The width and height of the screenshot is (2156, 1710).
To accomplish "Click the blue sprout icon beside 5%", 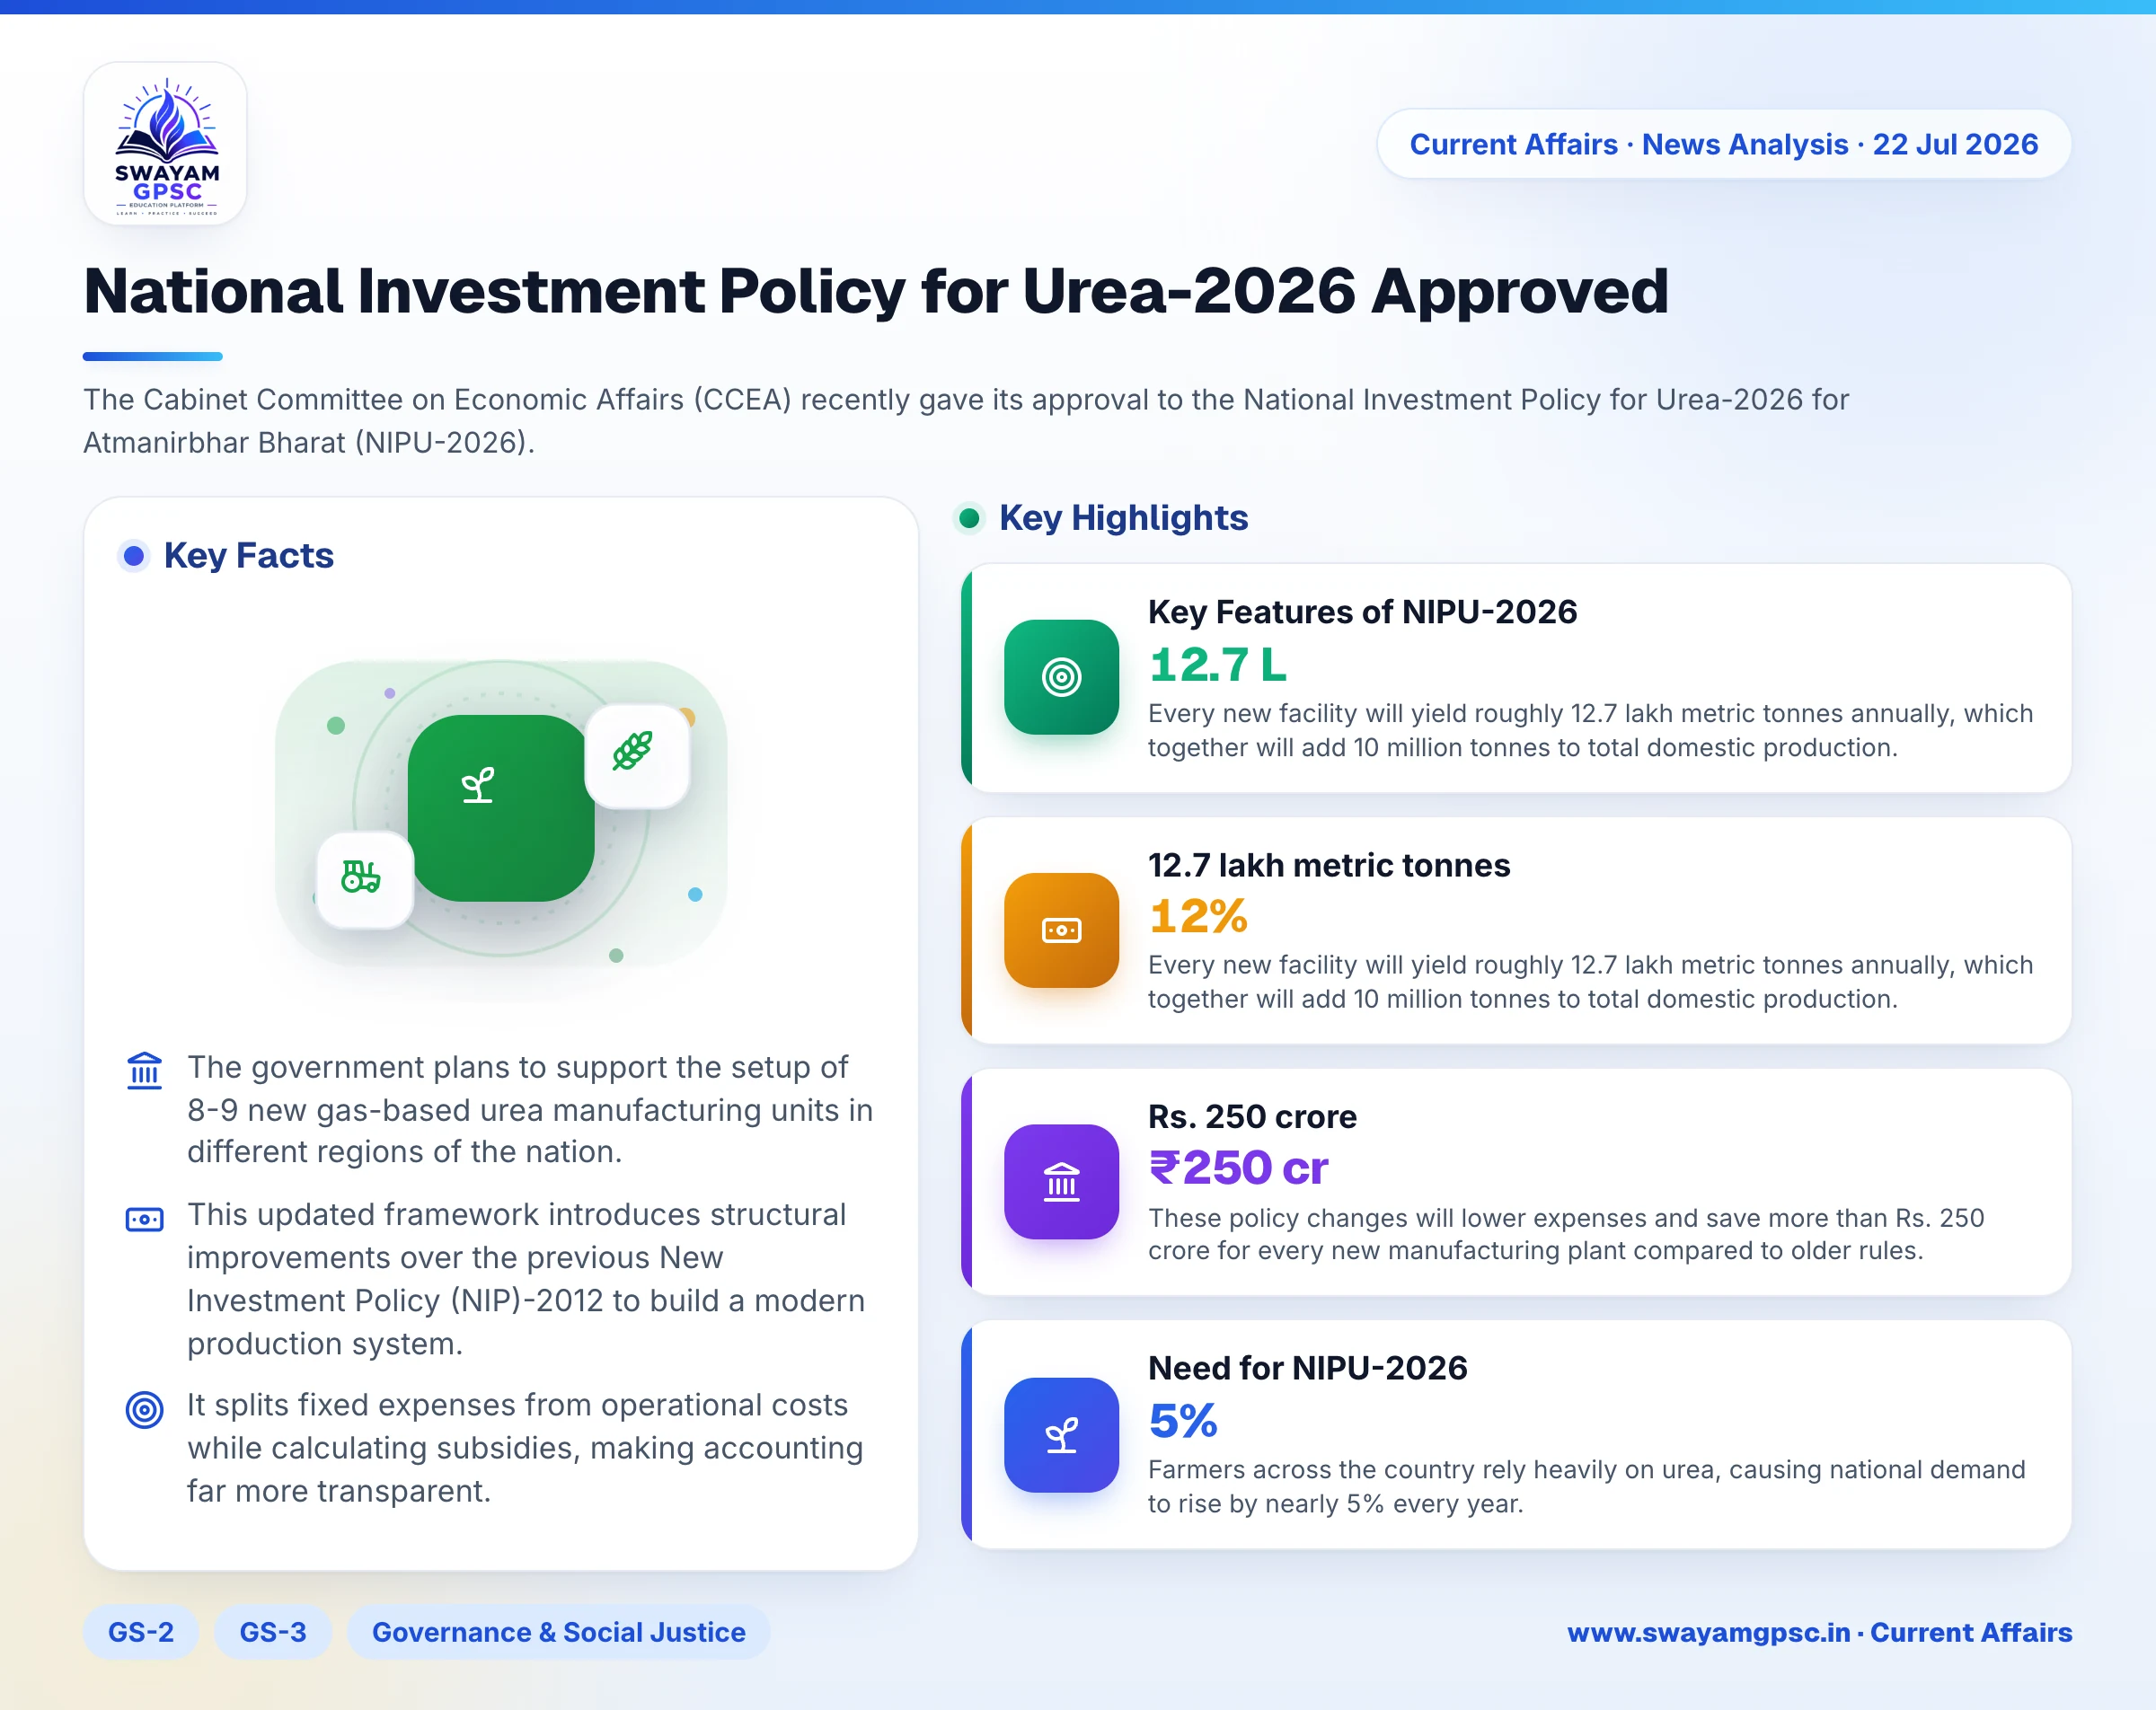I will 1061,1435.
